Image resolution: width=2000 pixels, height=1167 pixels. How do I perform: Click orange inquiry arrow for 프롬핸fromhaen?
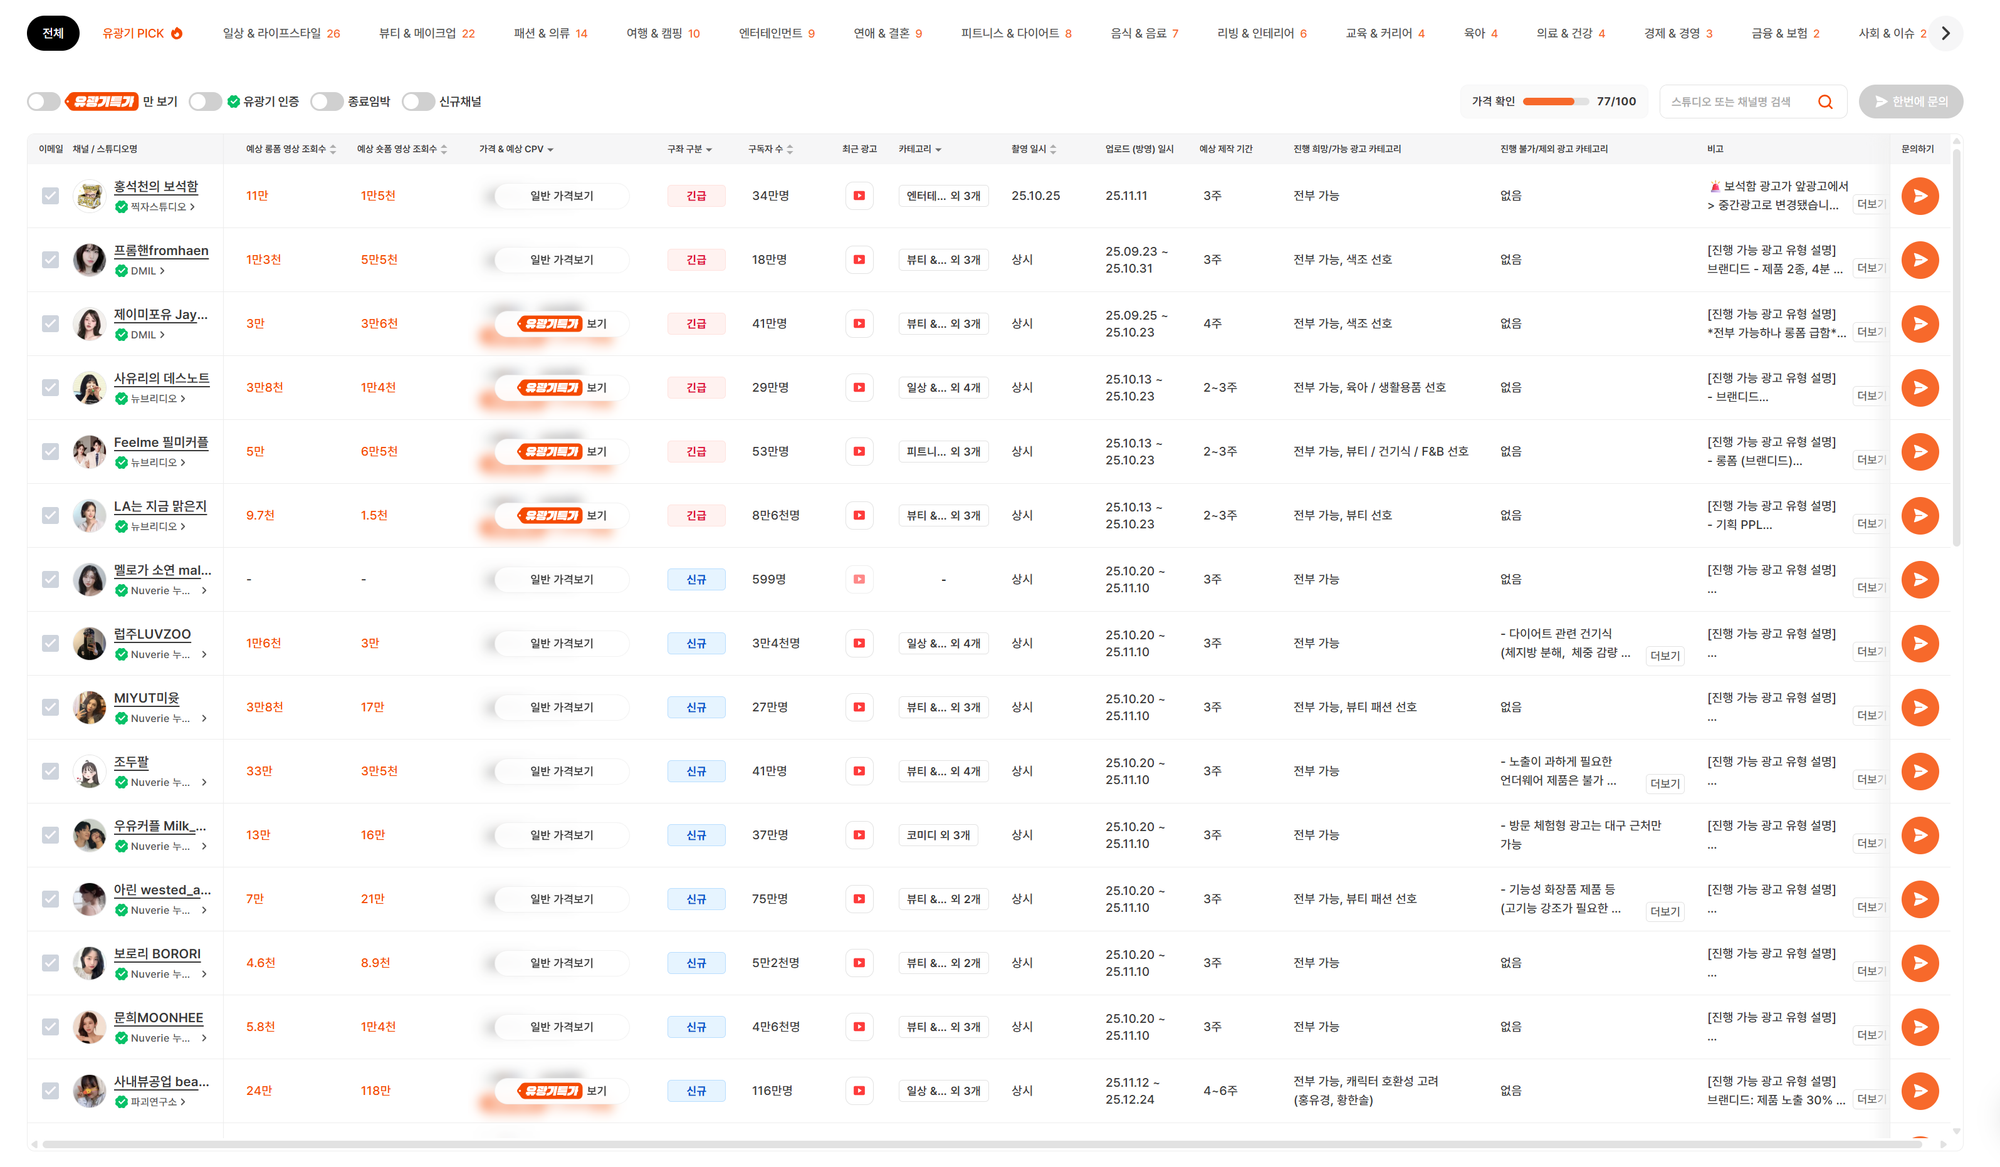coord(1919,260)
